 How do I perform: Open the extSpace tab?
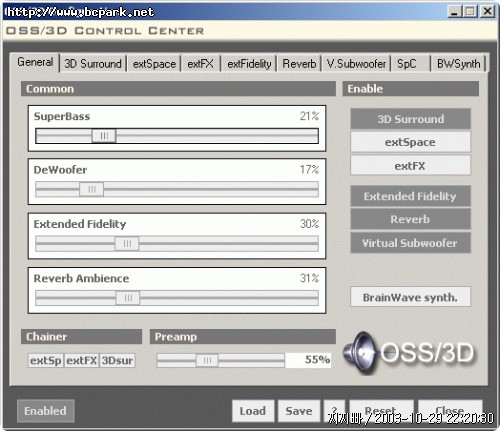pos(154,63)
